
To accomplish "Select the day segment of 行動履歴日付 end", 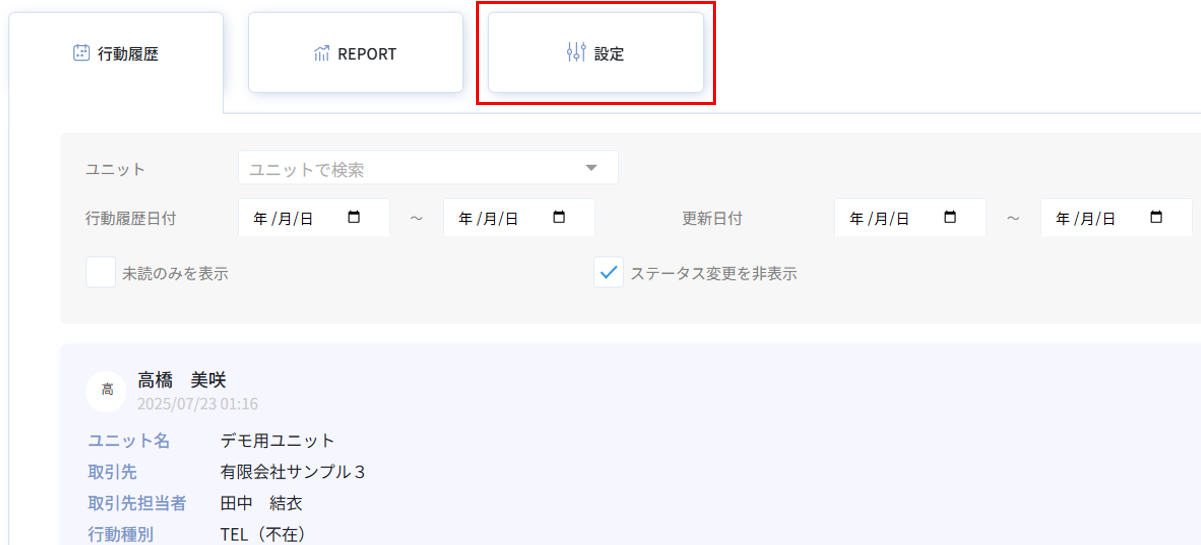I will pos(507,218).
